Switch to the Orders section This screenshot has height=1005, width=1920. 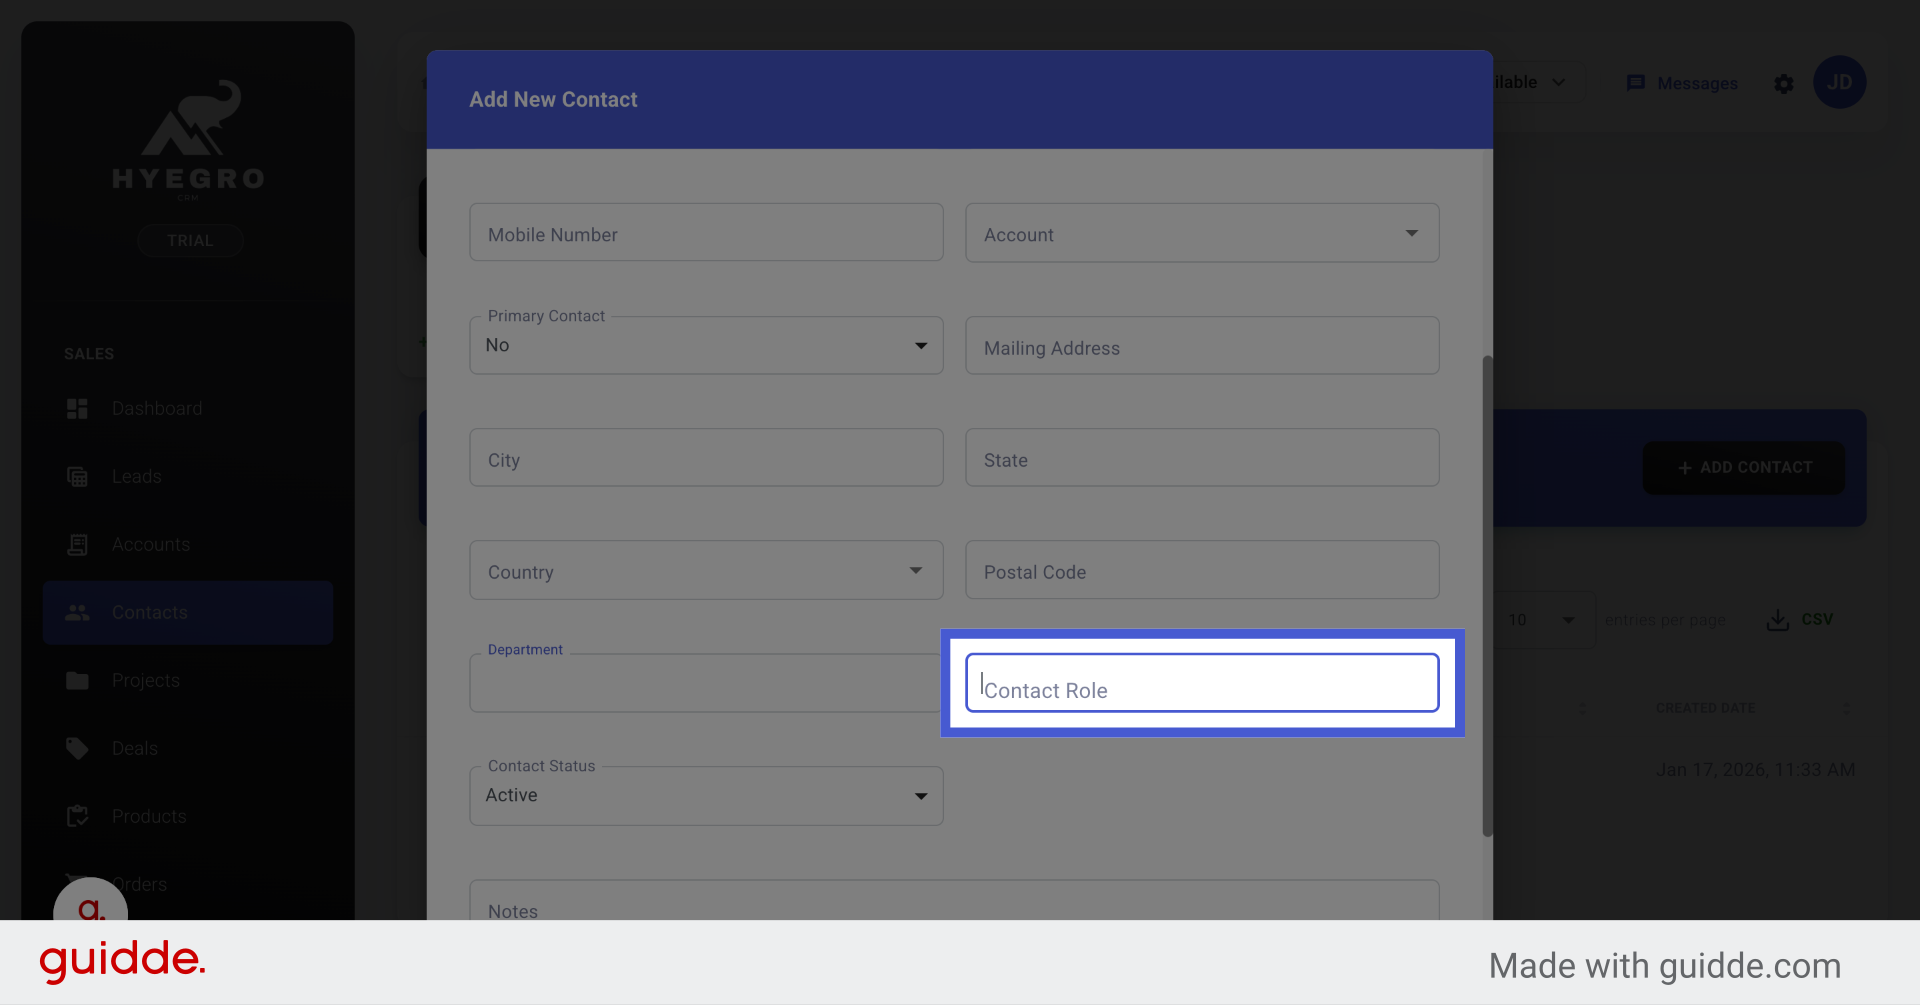click(139, 884)
